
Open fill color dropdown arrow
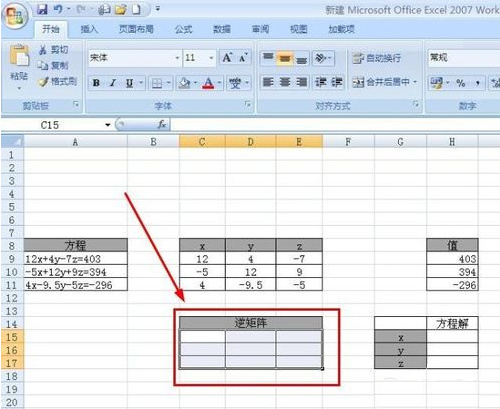click(x=196, y=83)
